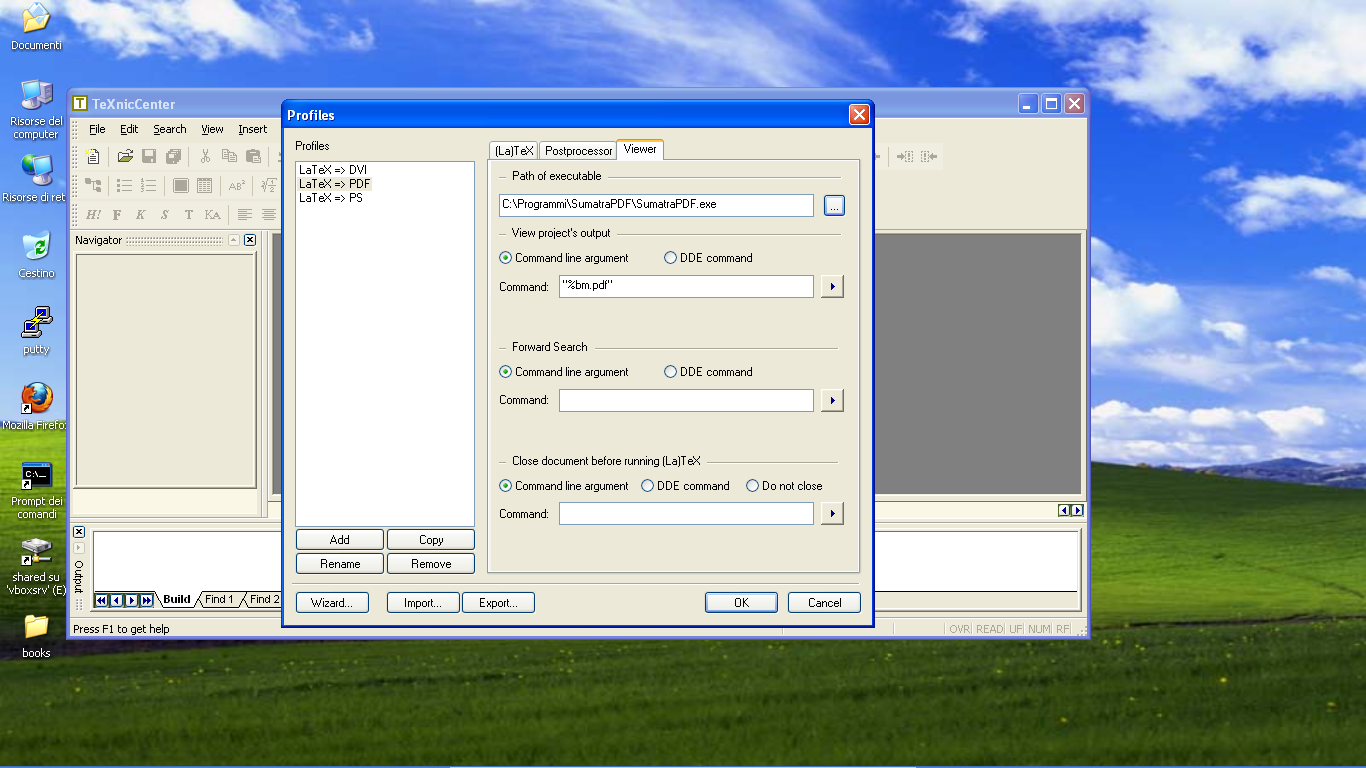Select Command line argument under Close document section
This screenshot has height=768, width=1366.
[x=564, y=486]
